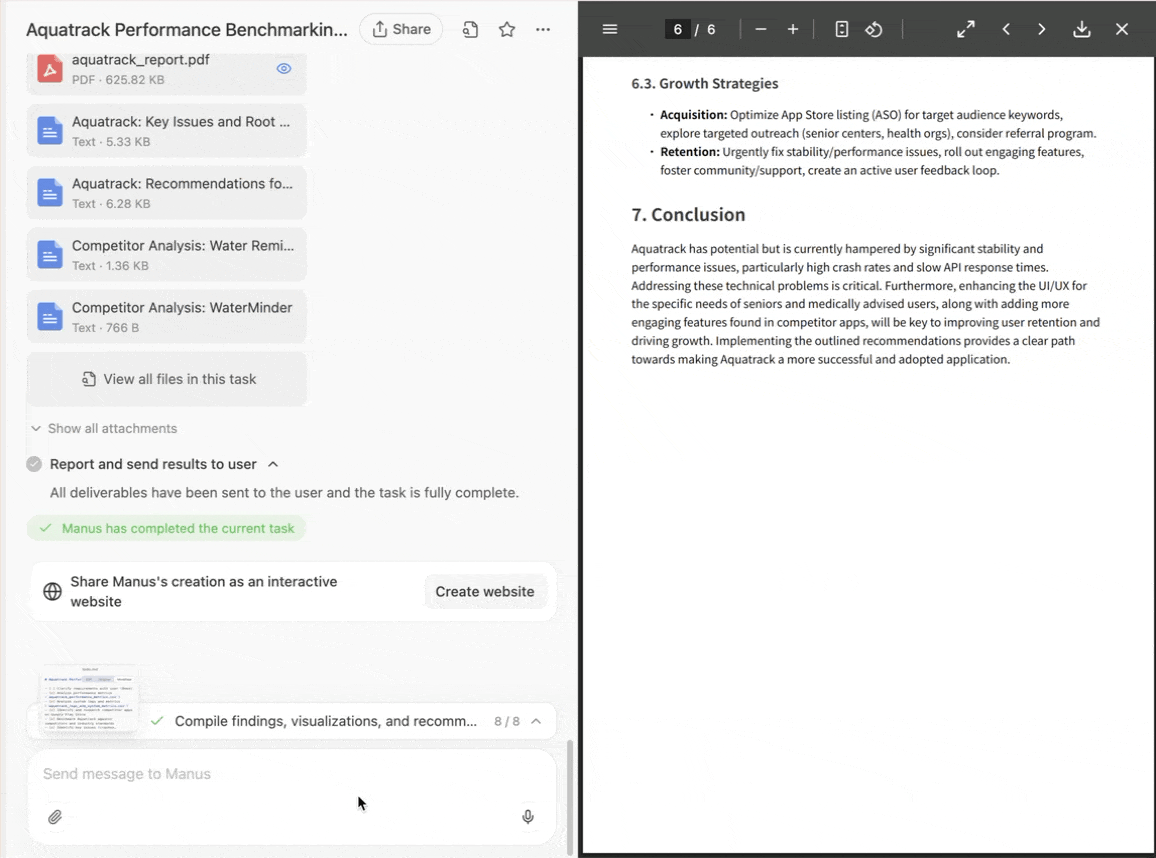Go to previous file in viewer

pos(1006,29)
